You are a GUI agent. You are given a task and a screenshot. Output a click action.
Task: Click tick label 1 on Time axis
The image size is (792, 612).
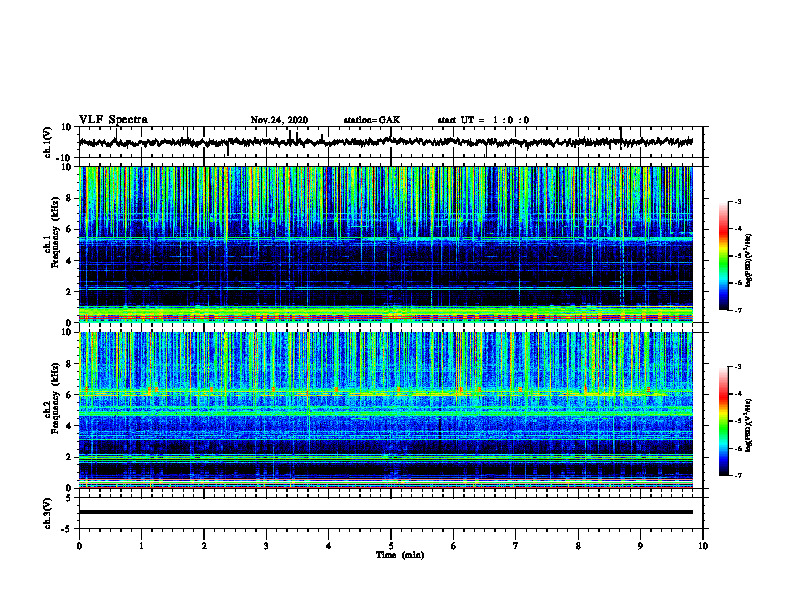tap(141, 546)
